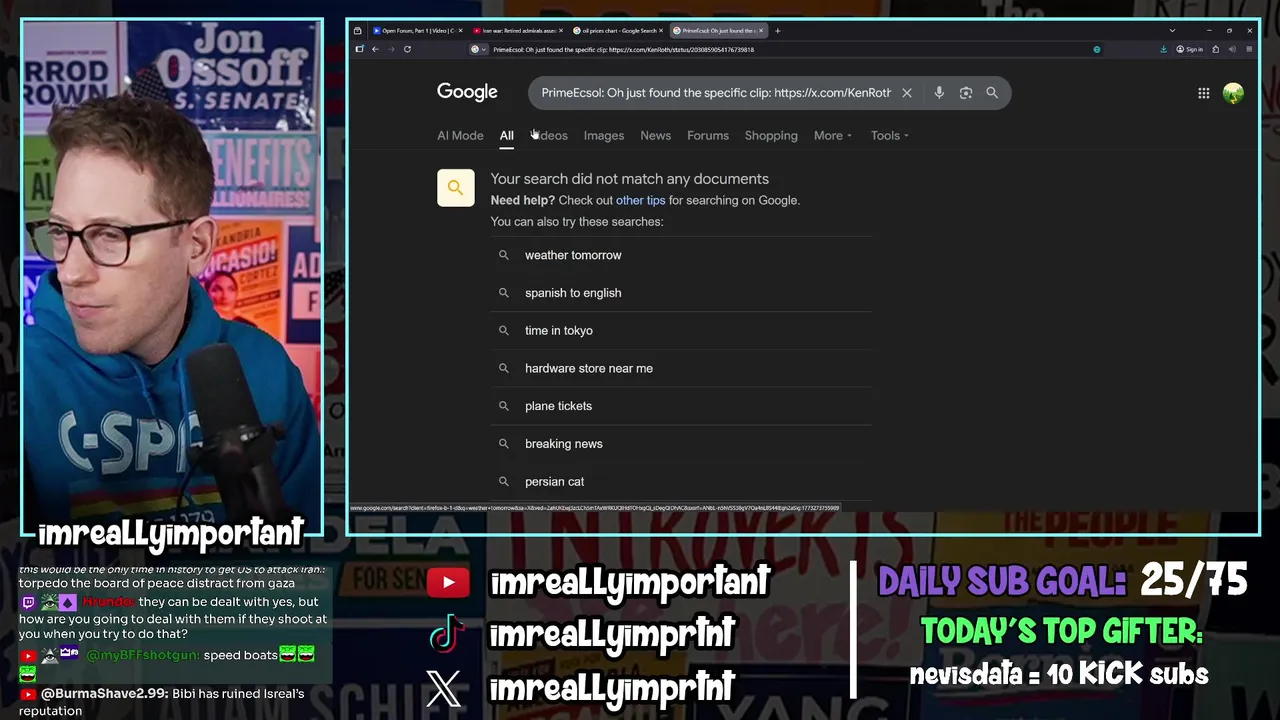Reload the current page
Screen dimensions: 1280x720
coord(407,49)
